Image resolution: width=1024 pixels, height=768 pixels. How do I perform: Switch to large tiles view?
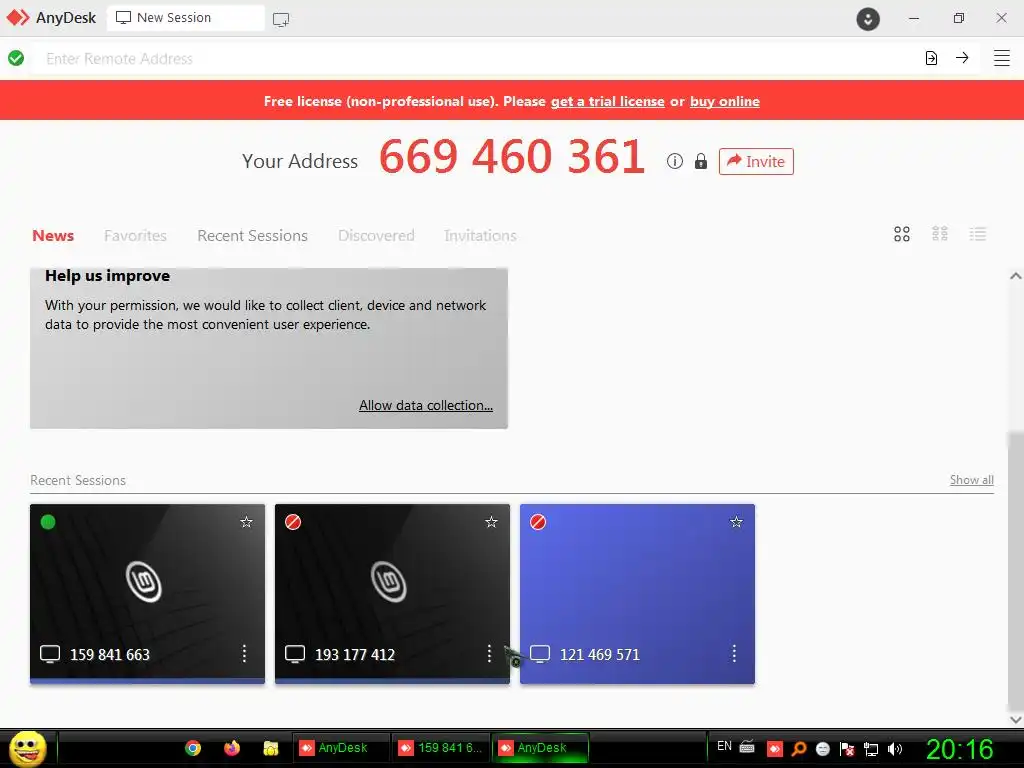(902, 234)
